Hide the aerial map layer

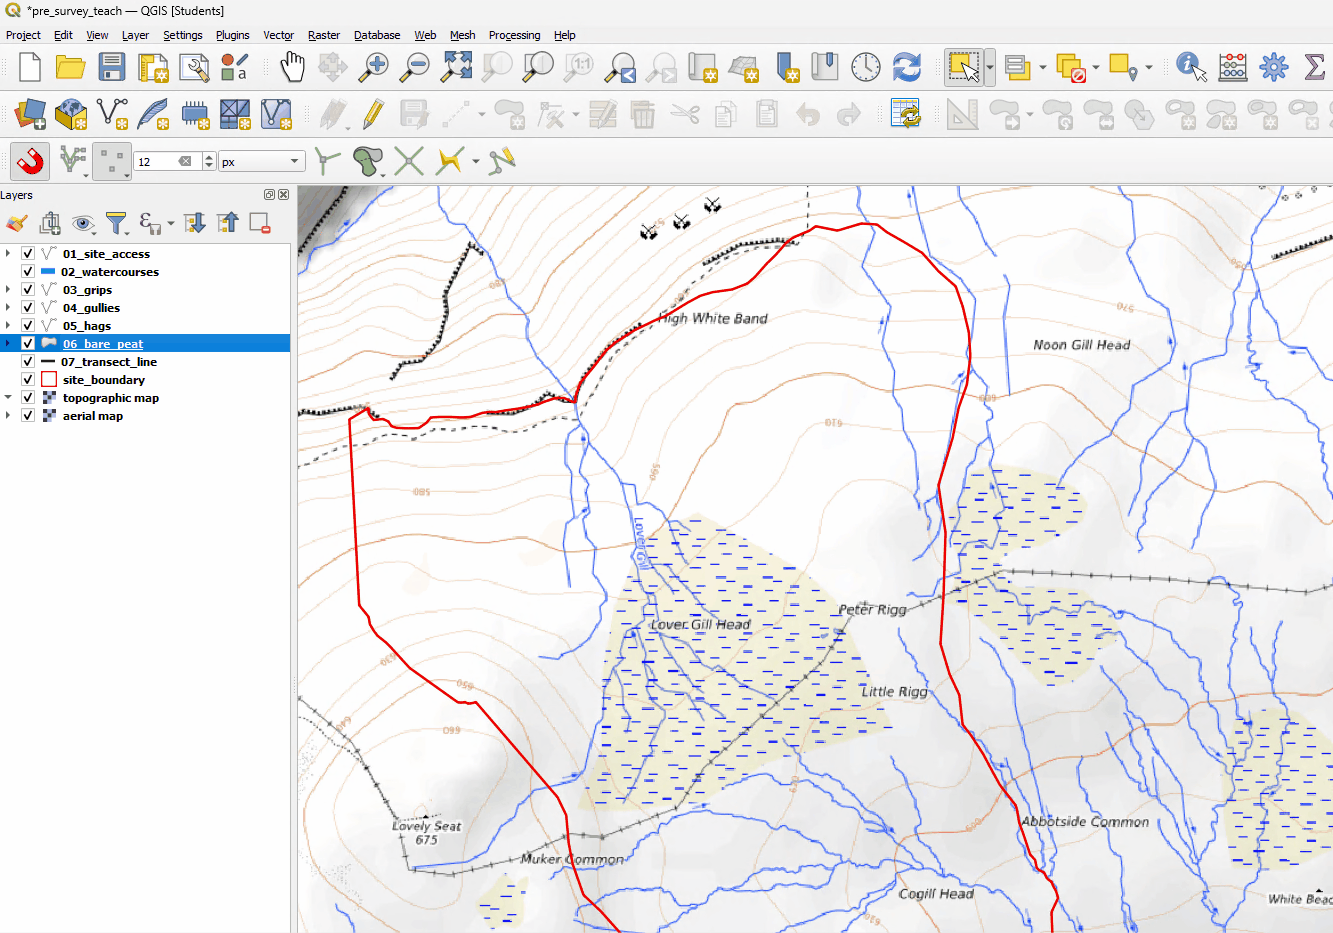pyautogui.click(x=27, y=415)
